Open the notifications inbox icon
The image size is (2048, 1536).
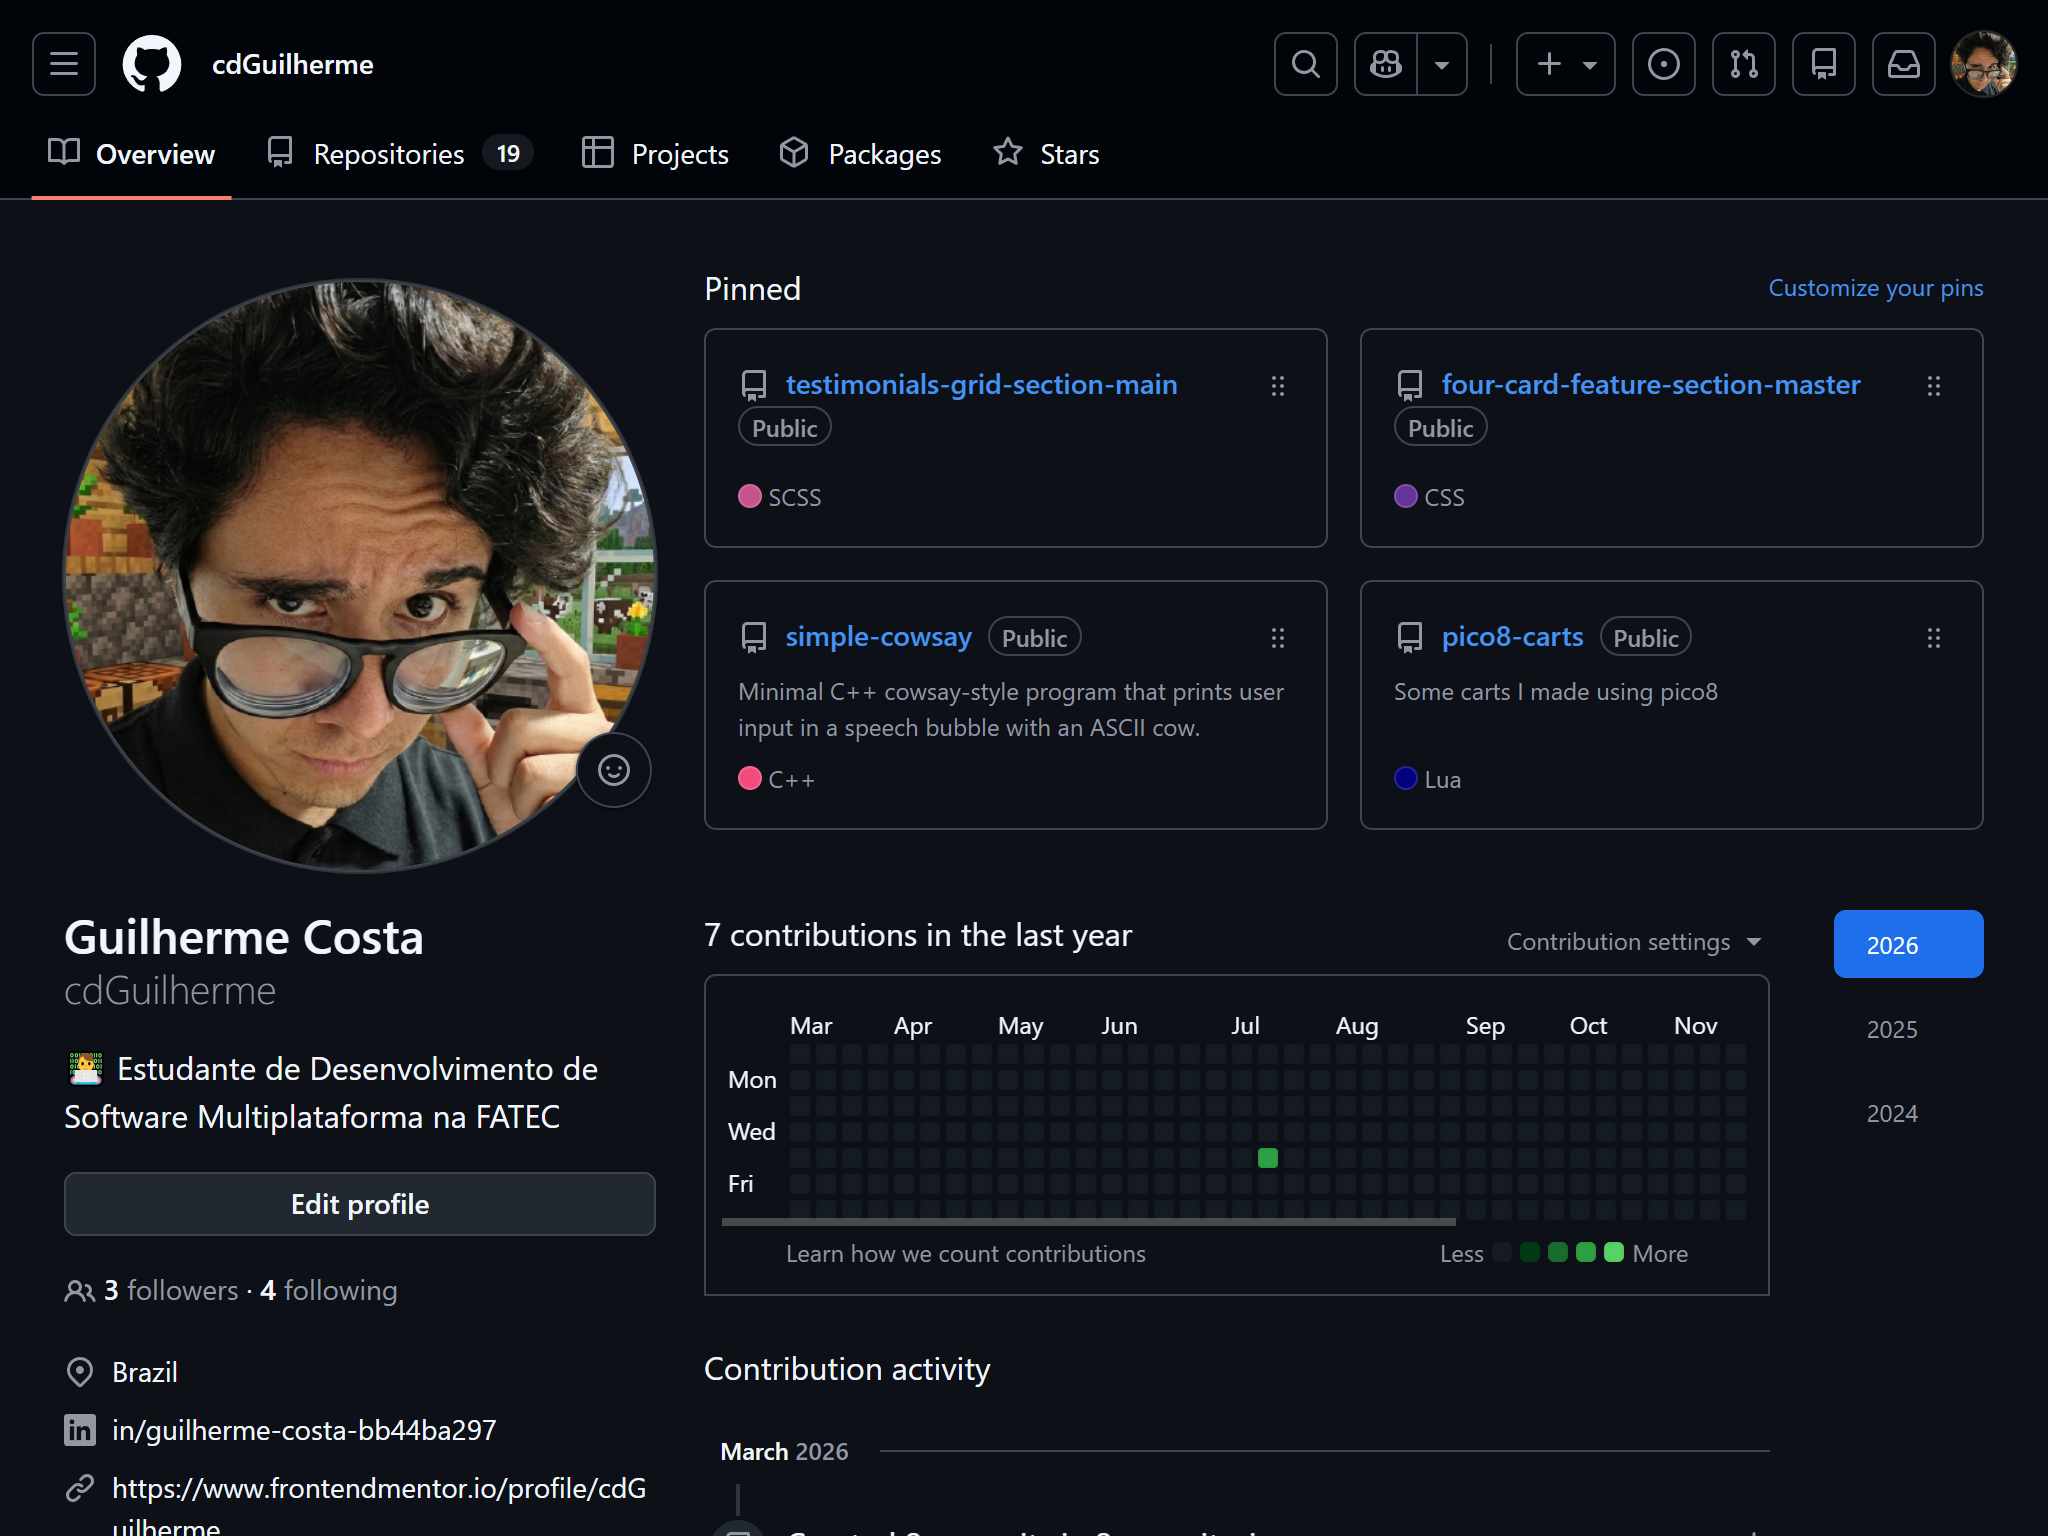click(1903, 64)
